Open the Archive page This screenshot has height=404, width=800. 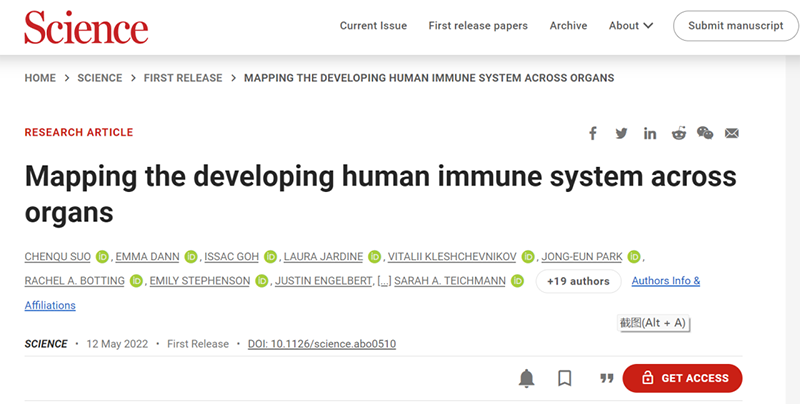point(568,26)
